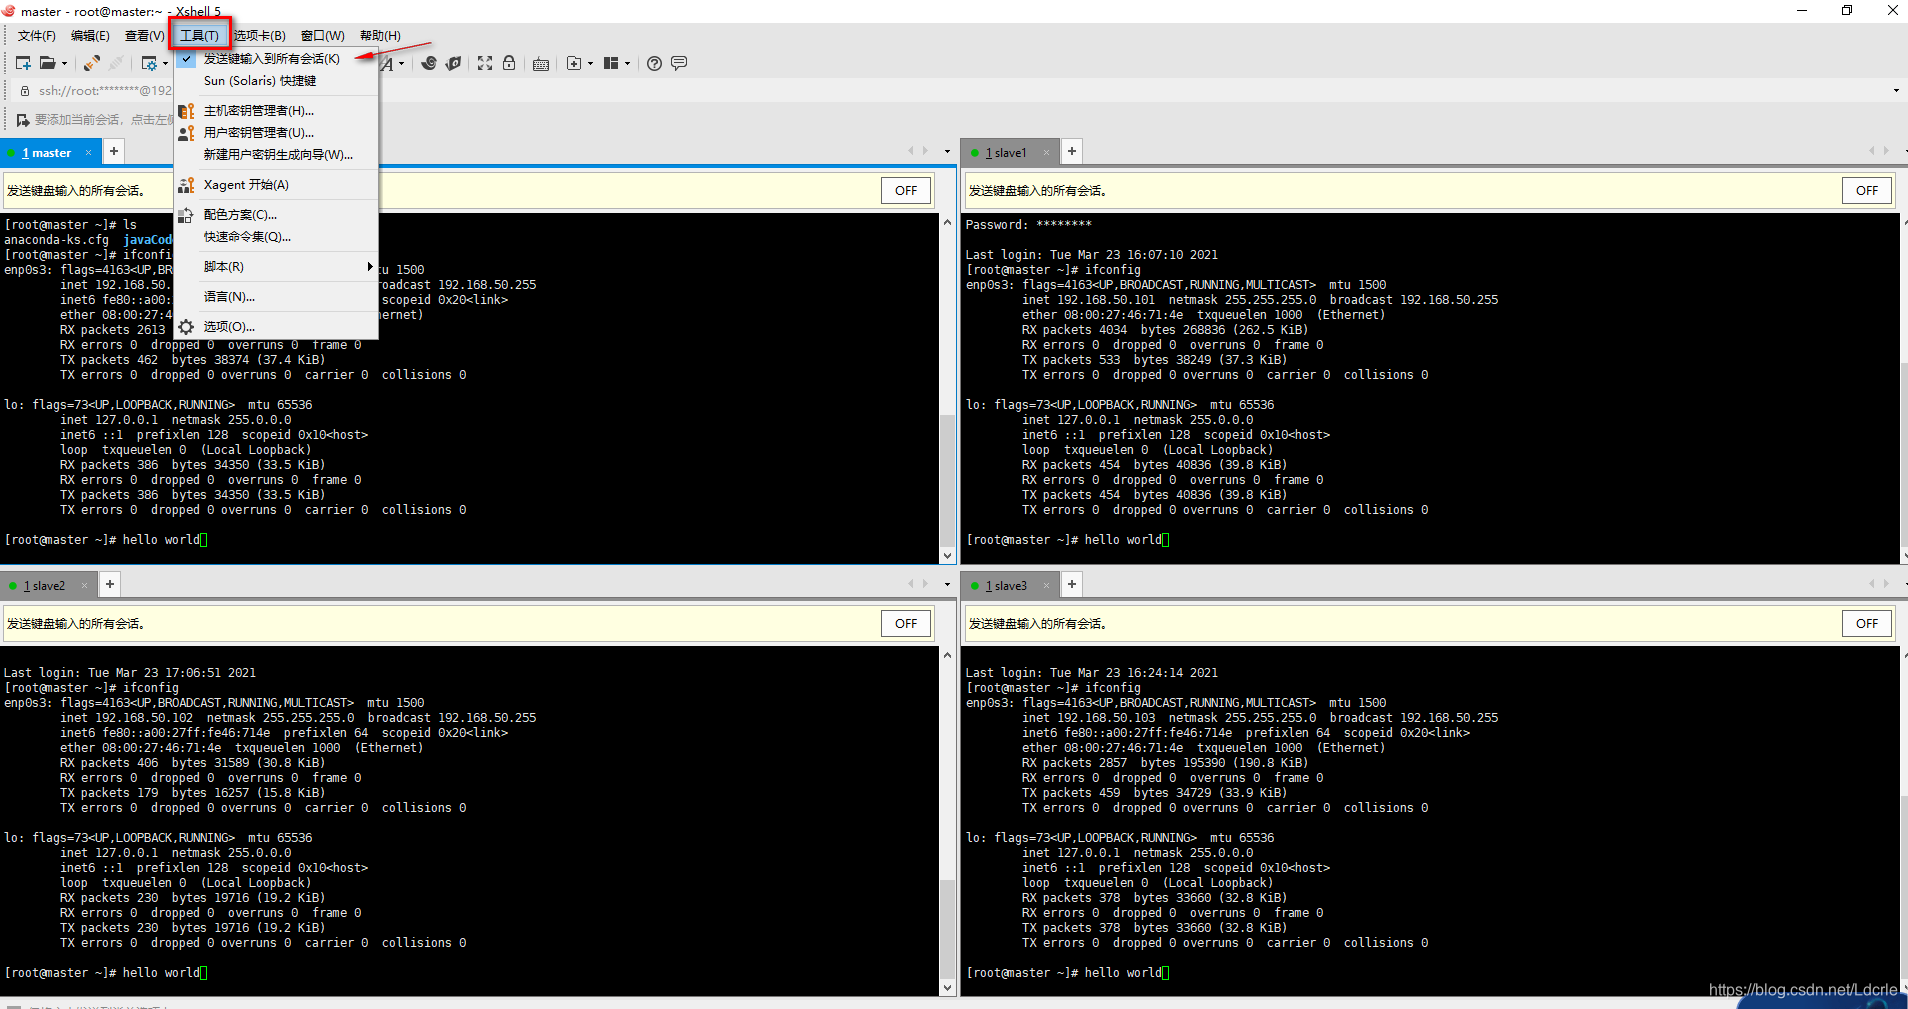Click the new tab group icon
This screenshot has width=1908, height=1009.
[574, 63]
